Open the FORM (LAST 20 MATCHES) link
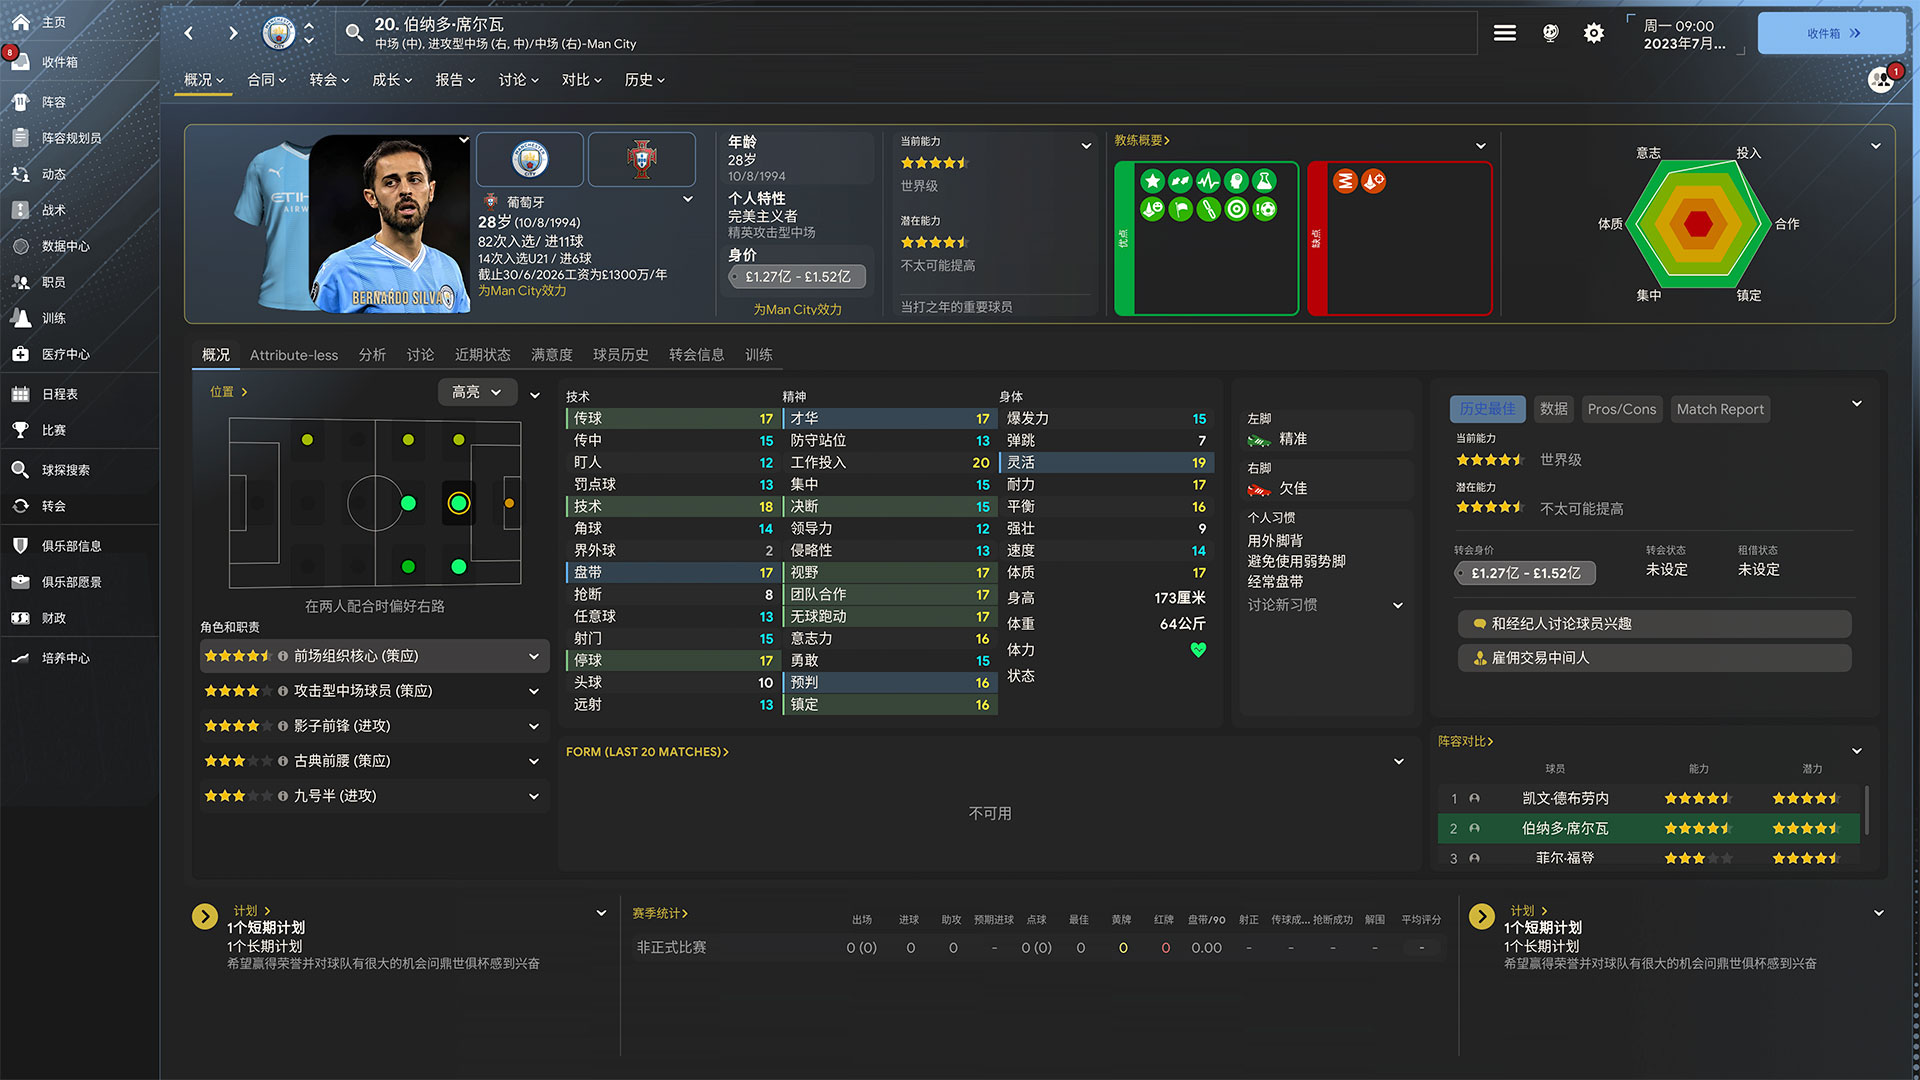 [647, 752]
